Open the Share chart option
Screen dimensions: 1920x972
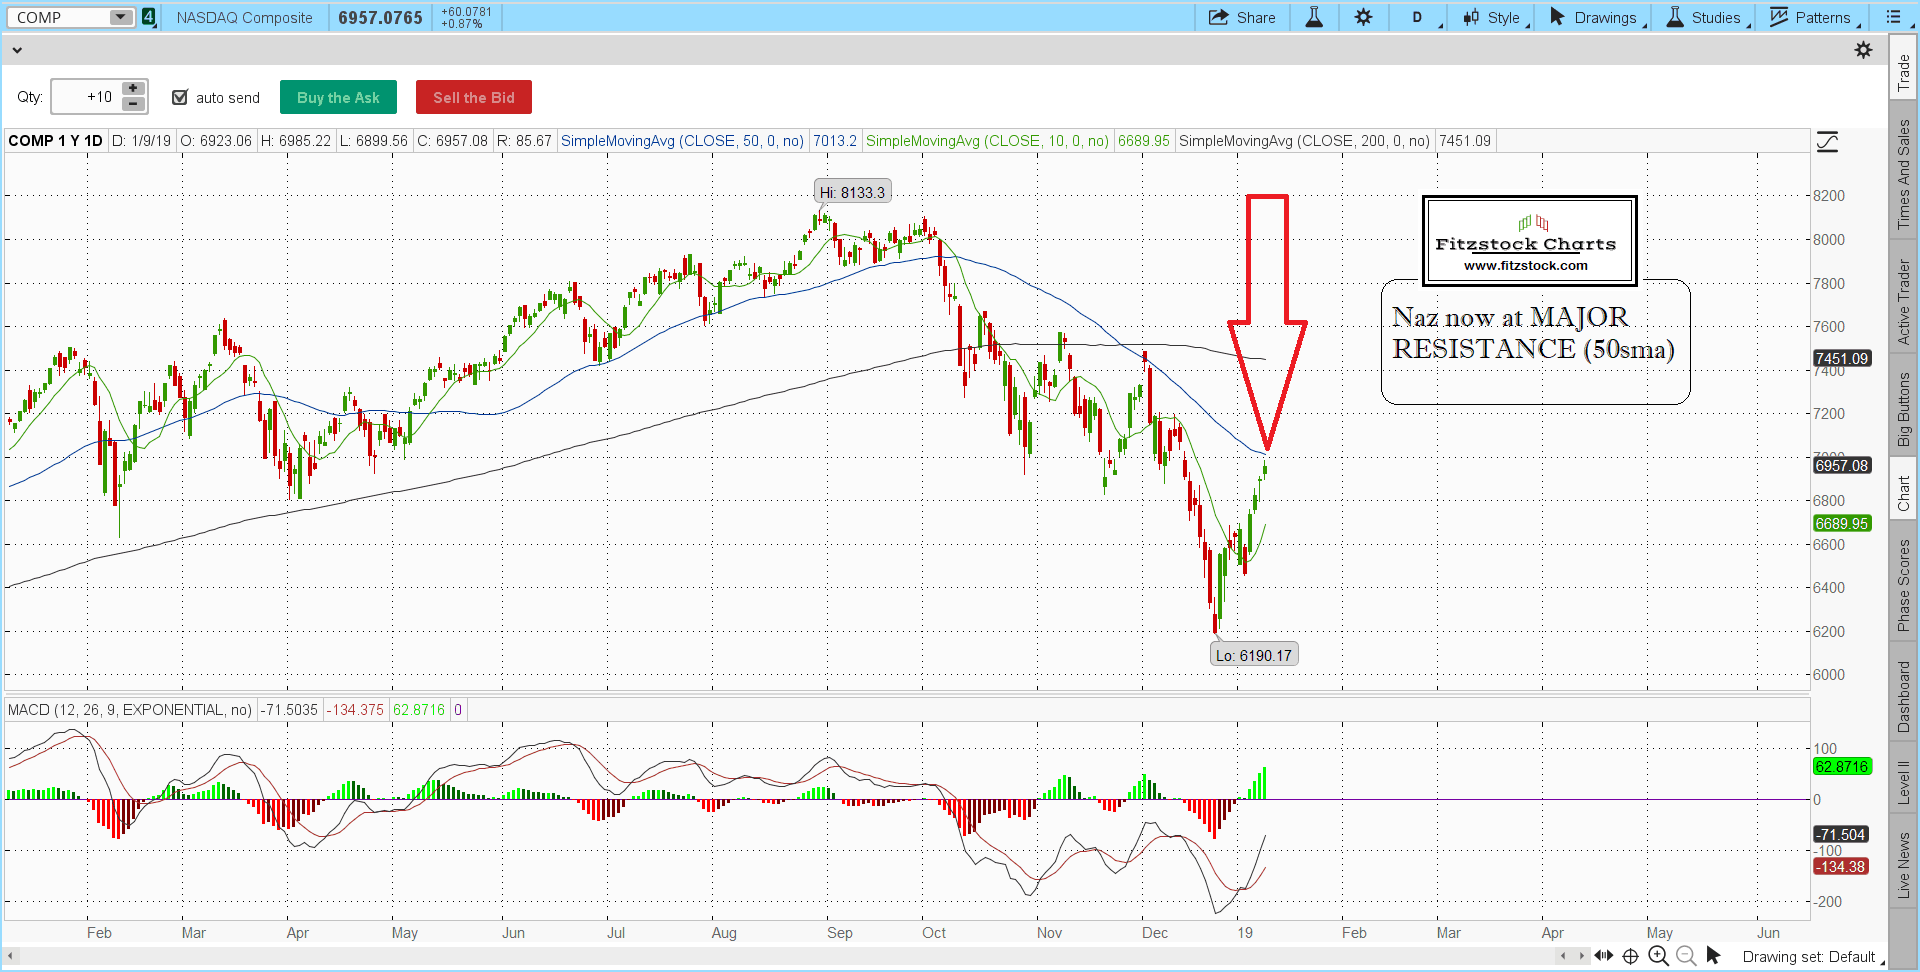click(x=1242, y=17)
